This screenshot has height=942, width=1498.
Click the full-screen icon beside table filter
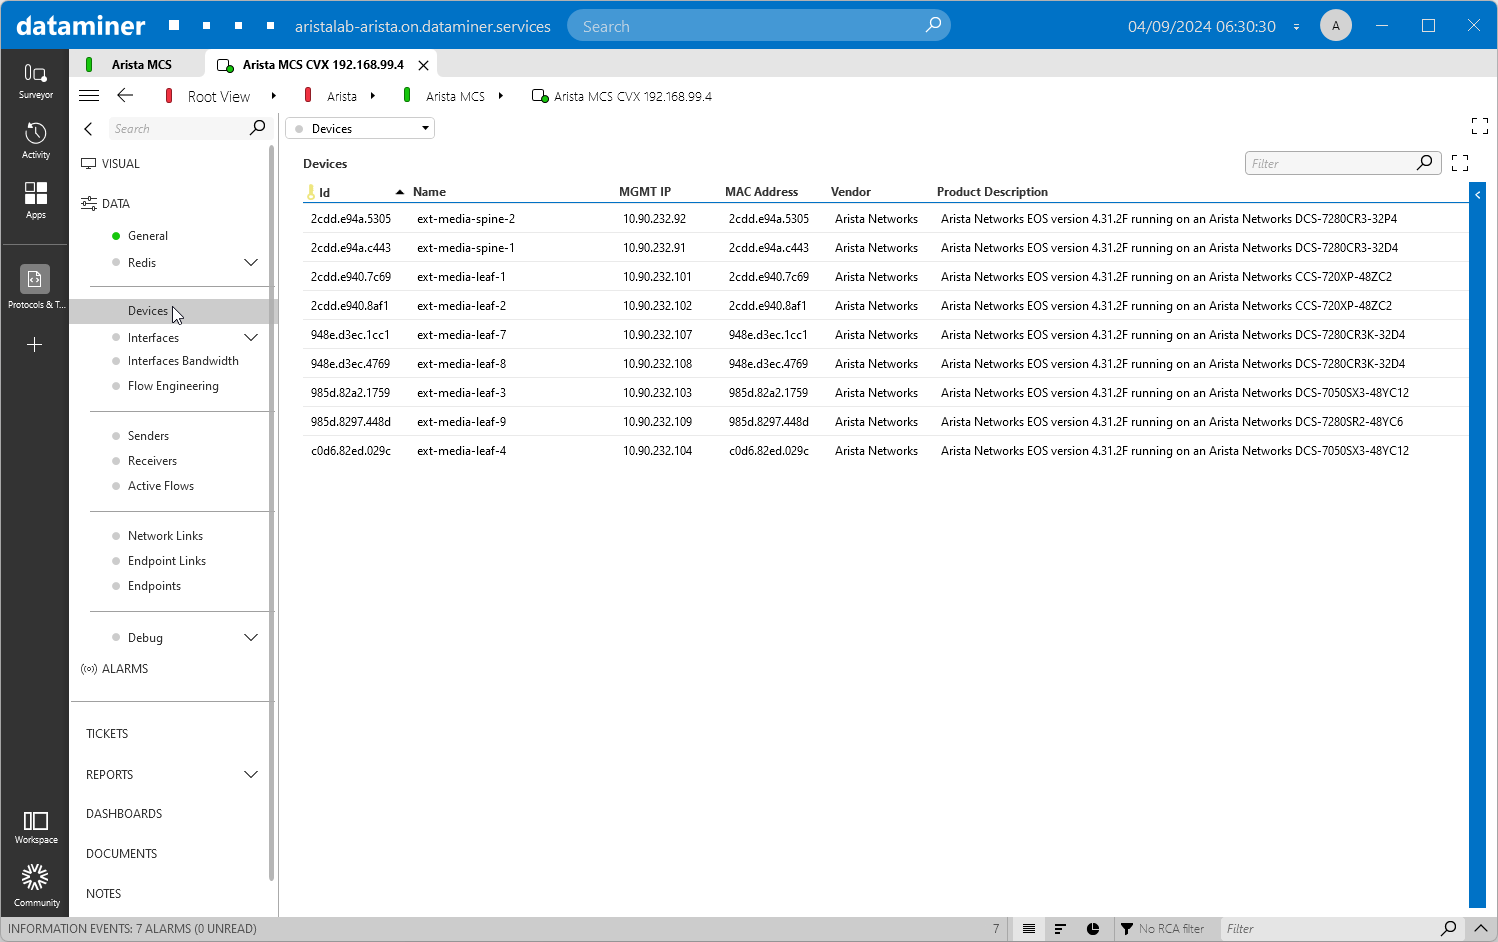(1460, 163)
